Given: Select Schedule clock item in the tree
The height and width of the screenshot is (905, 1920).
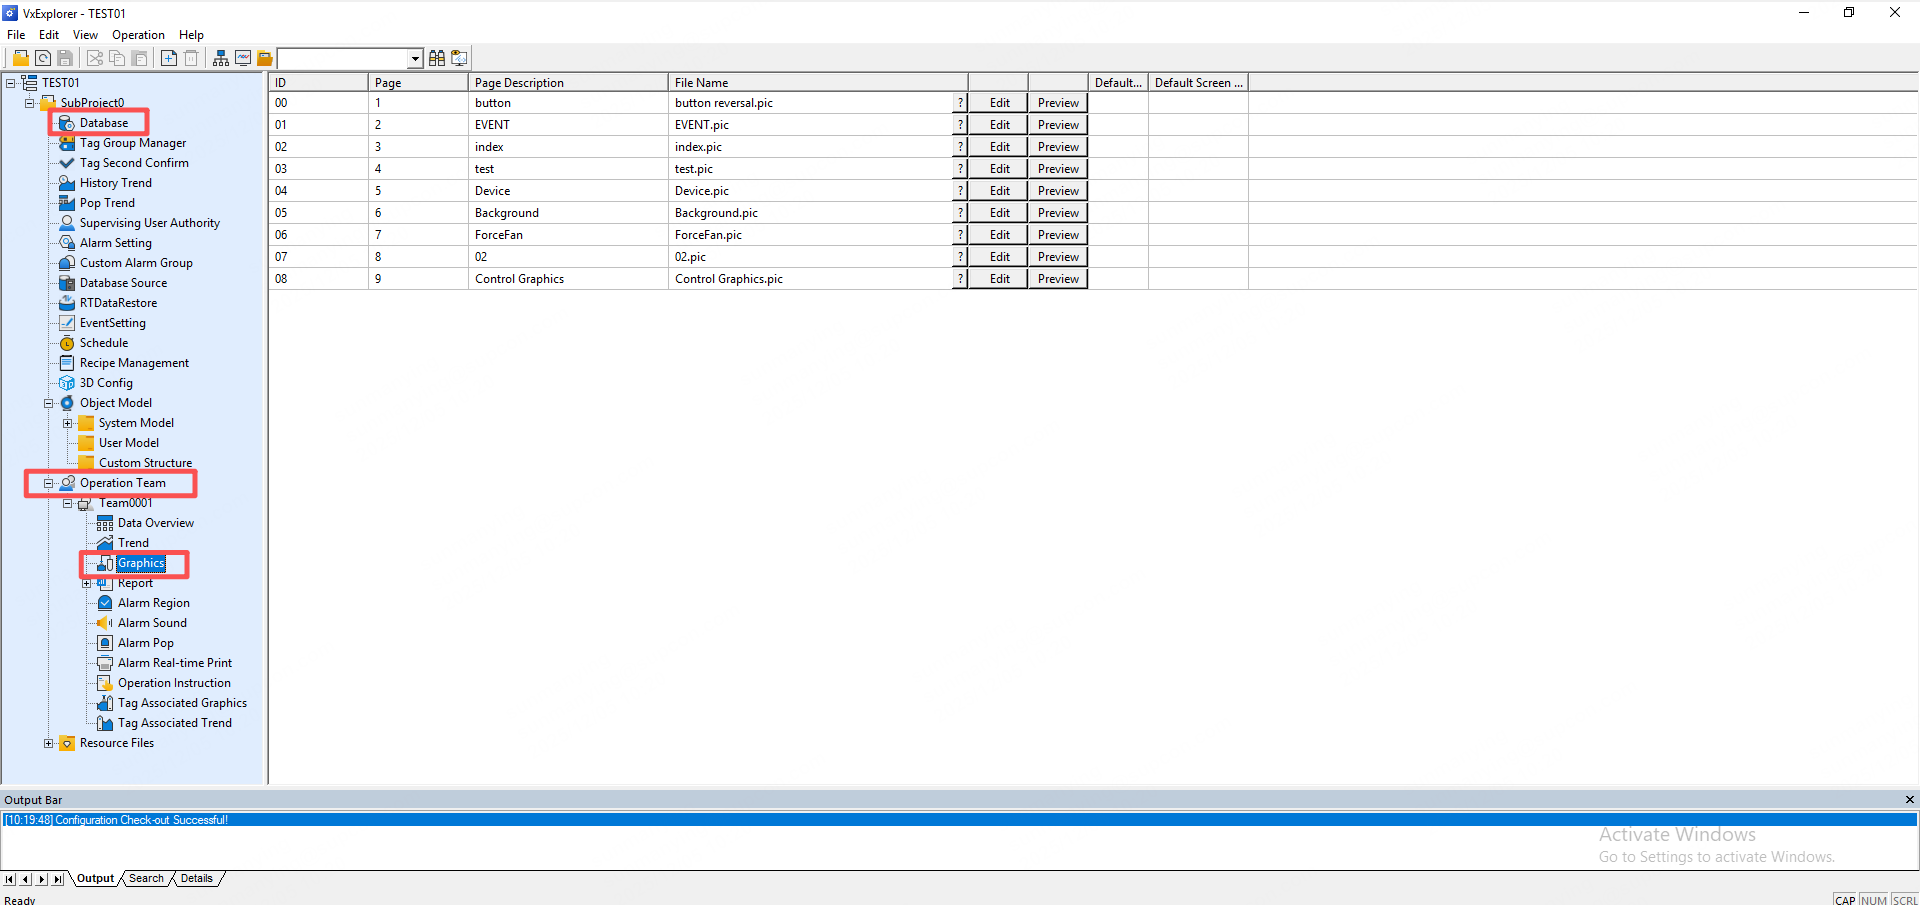Looking at the screenshot, I should [x=103, y=343].
